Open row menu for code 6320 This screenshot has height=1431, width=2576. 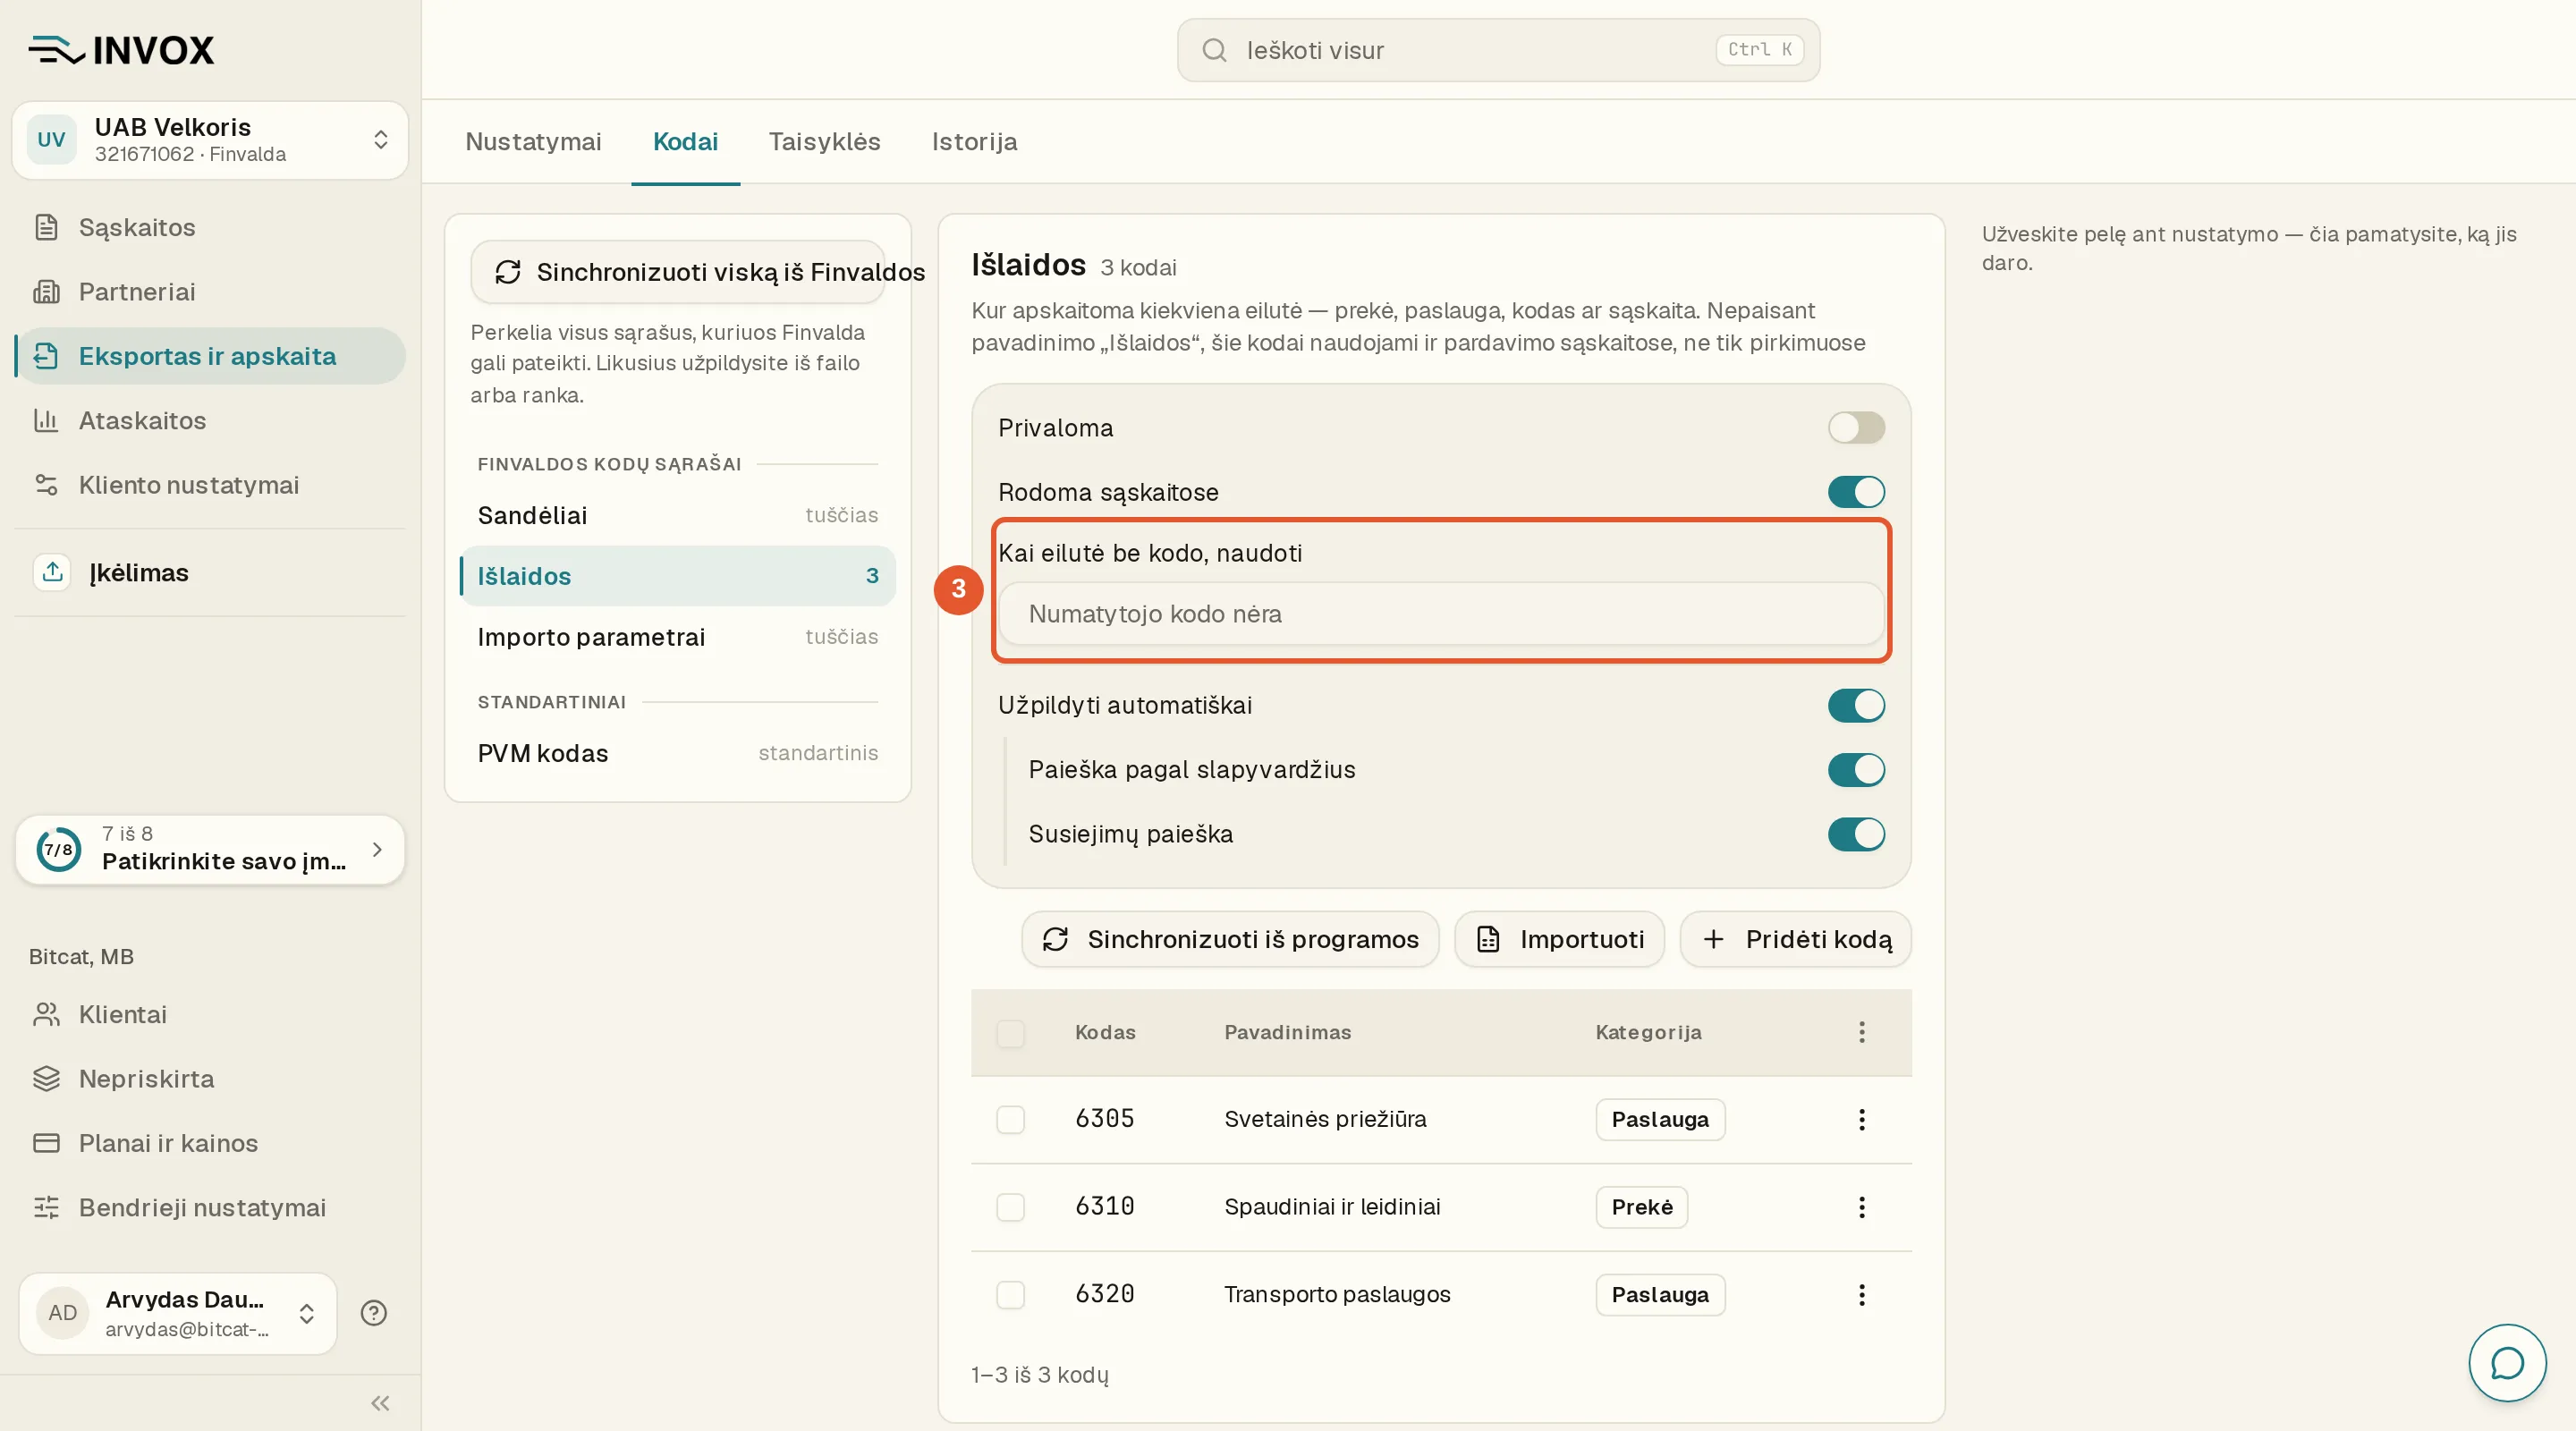pyautogui.click(x=1861, y=1295)
